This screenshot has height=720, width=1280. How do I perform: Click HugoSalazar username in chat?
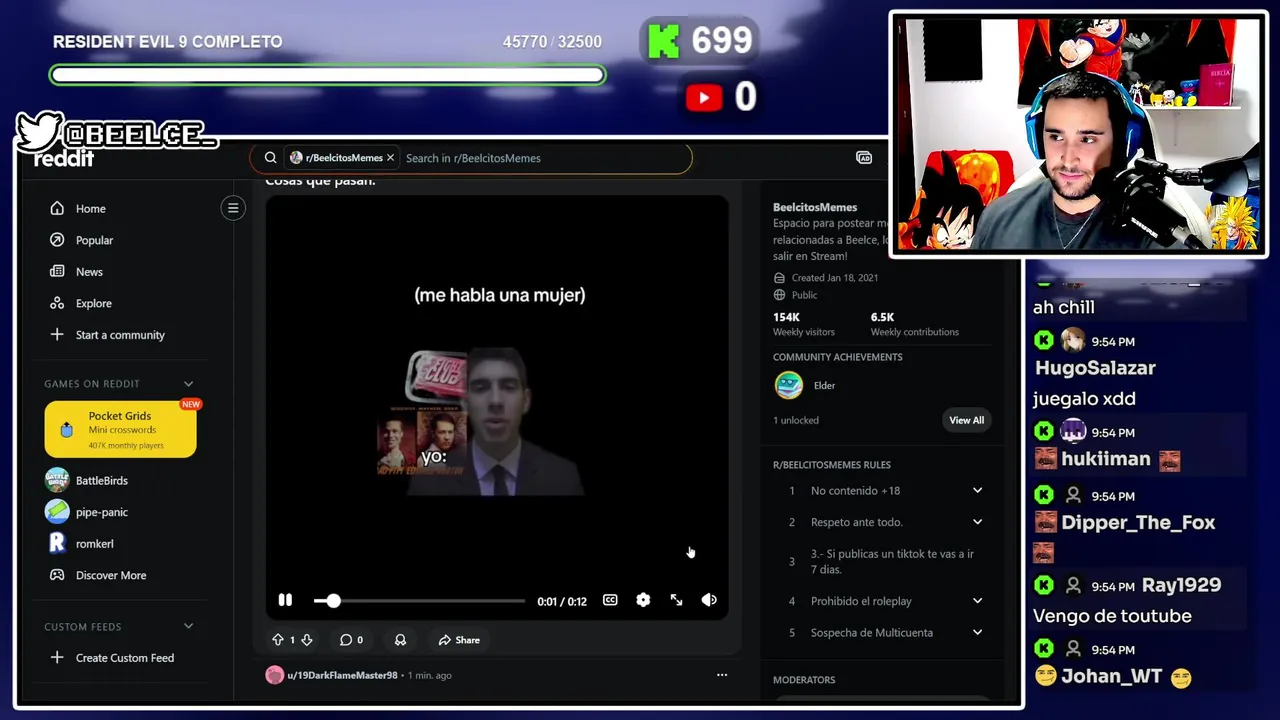click(x=1095, y=368)
